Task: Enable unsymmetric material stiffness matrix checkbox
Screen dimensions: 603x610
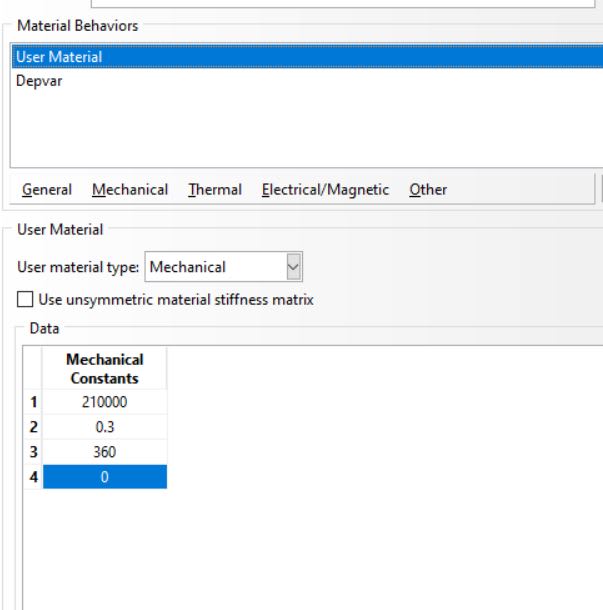Action: click(x=25, y=300)
